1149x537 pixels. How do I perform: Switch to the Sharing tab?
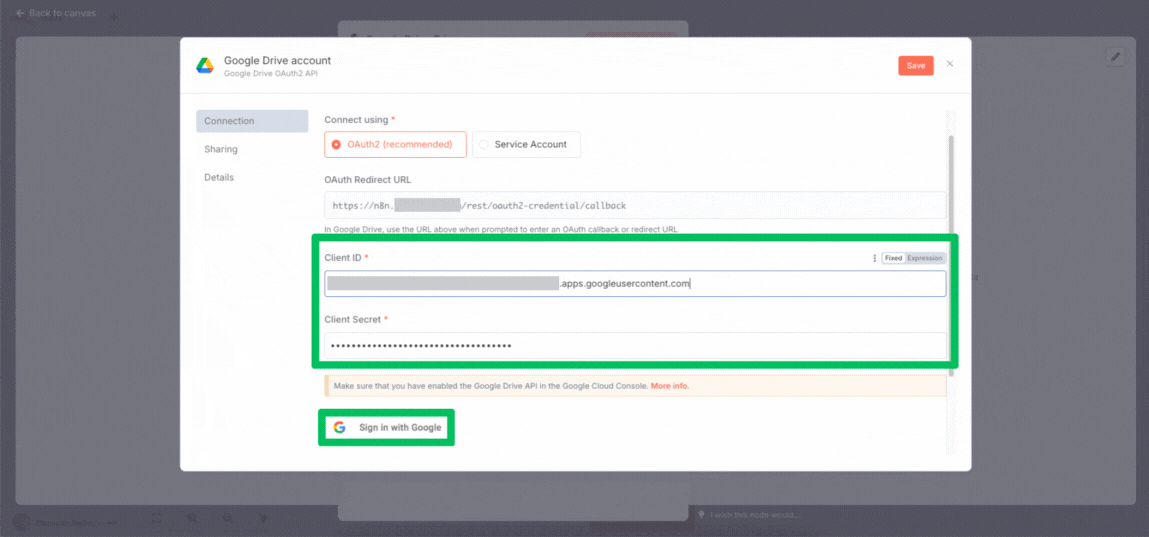click(x=221, y=149)
